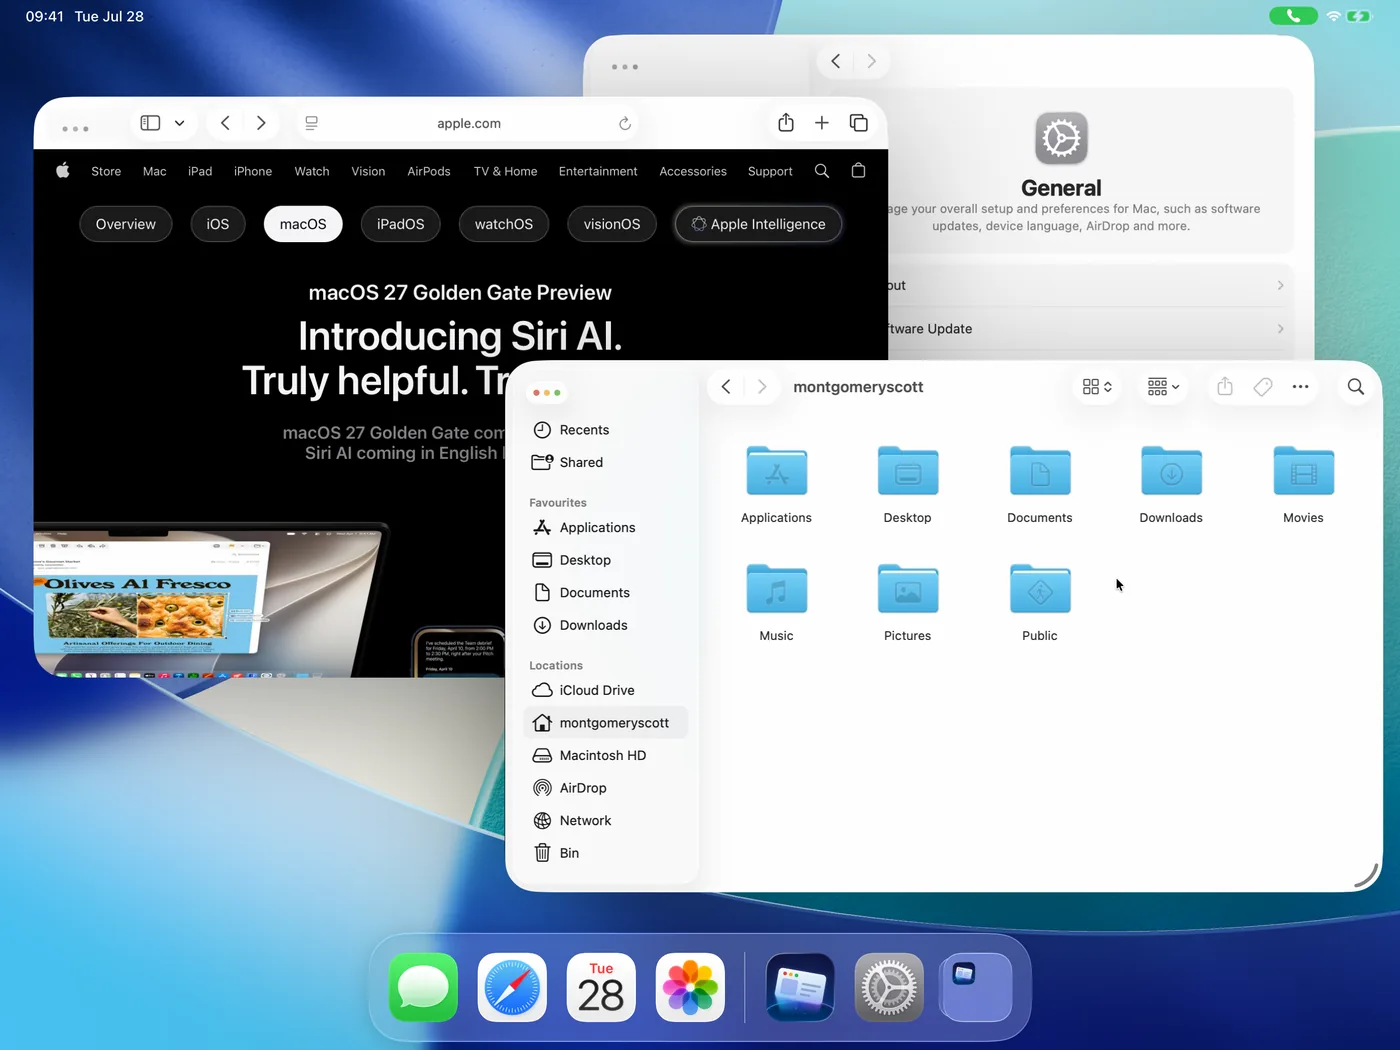Select Downloads in Favourites sidebar
The height and width of the screenshot is (1050, 1400).
[x=606, y=625]
